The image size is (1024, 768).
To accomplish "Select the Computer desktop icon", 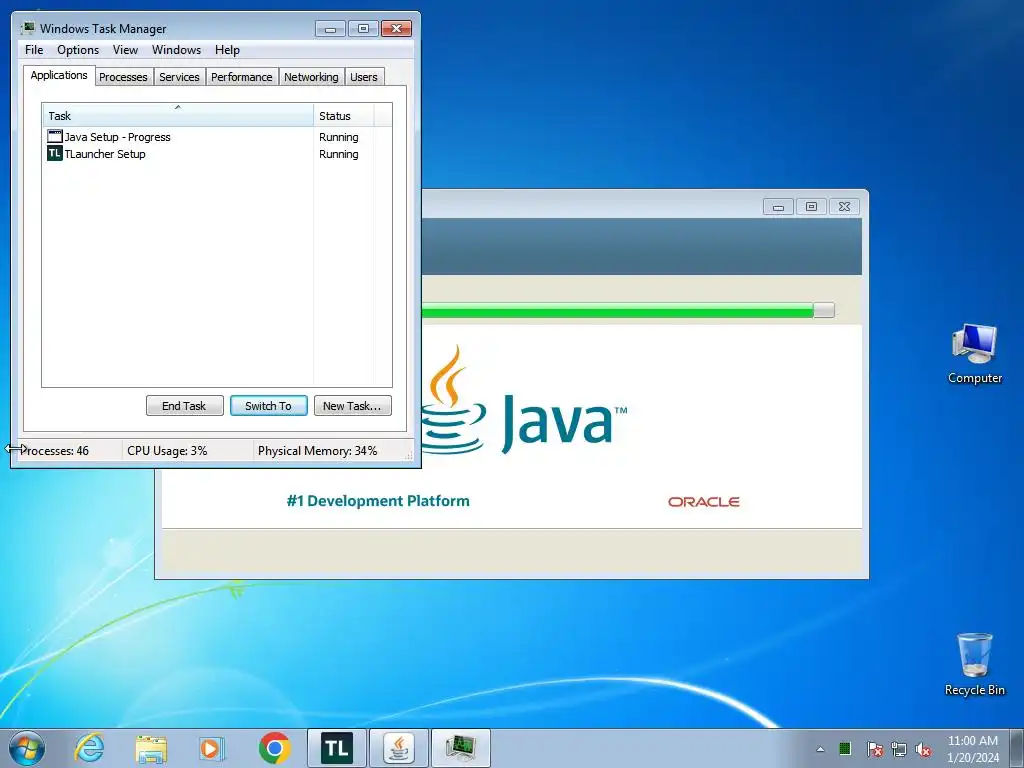I will (974, 354).
